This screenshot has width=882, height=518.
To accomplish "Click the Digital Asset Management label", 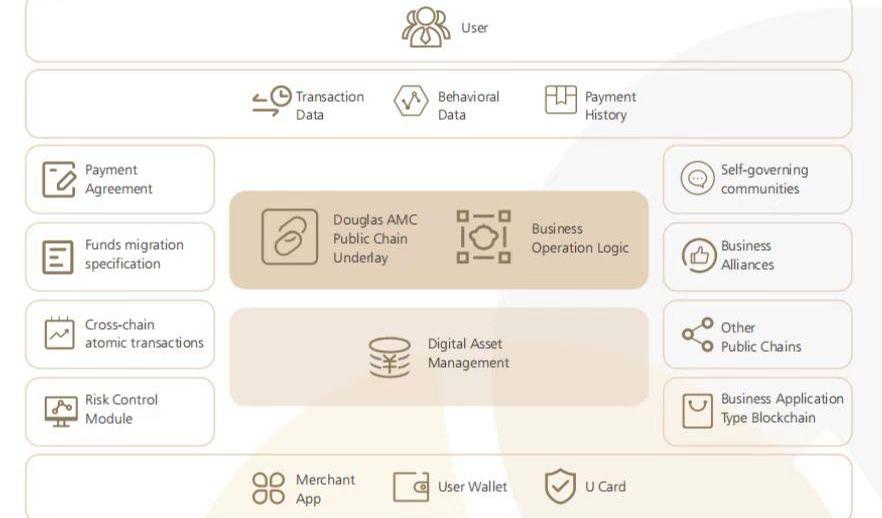I will (x=468, y=353).
